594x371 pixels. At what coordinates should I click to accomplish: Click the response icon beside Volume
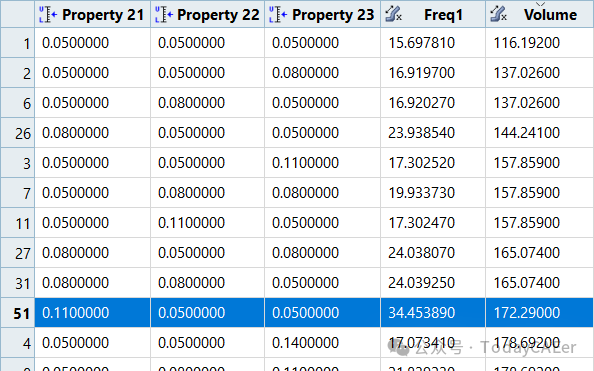[x=498, y=14]
